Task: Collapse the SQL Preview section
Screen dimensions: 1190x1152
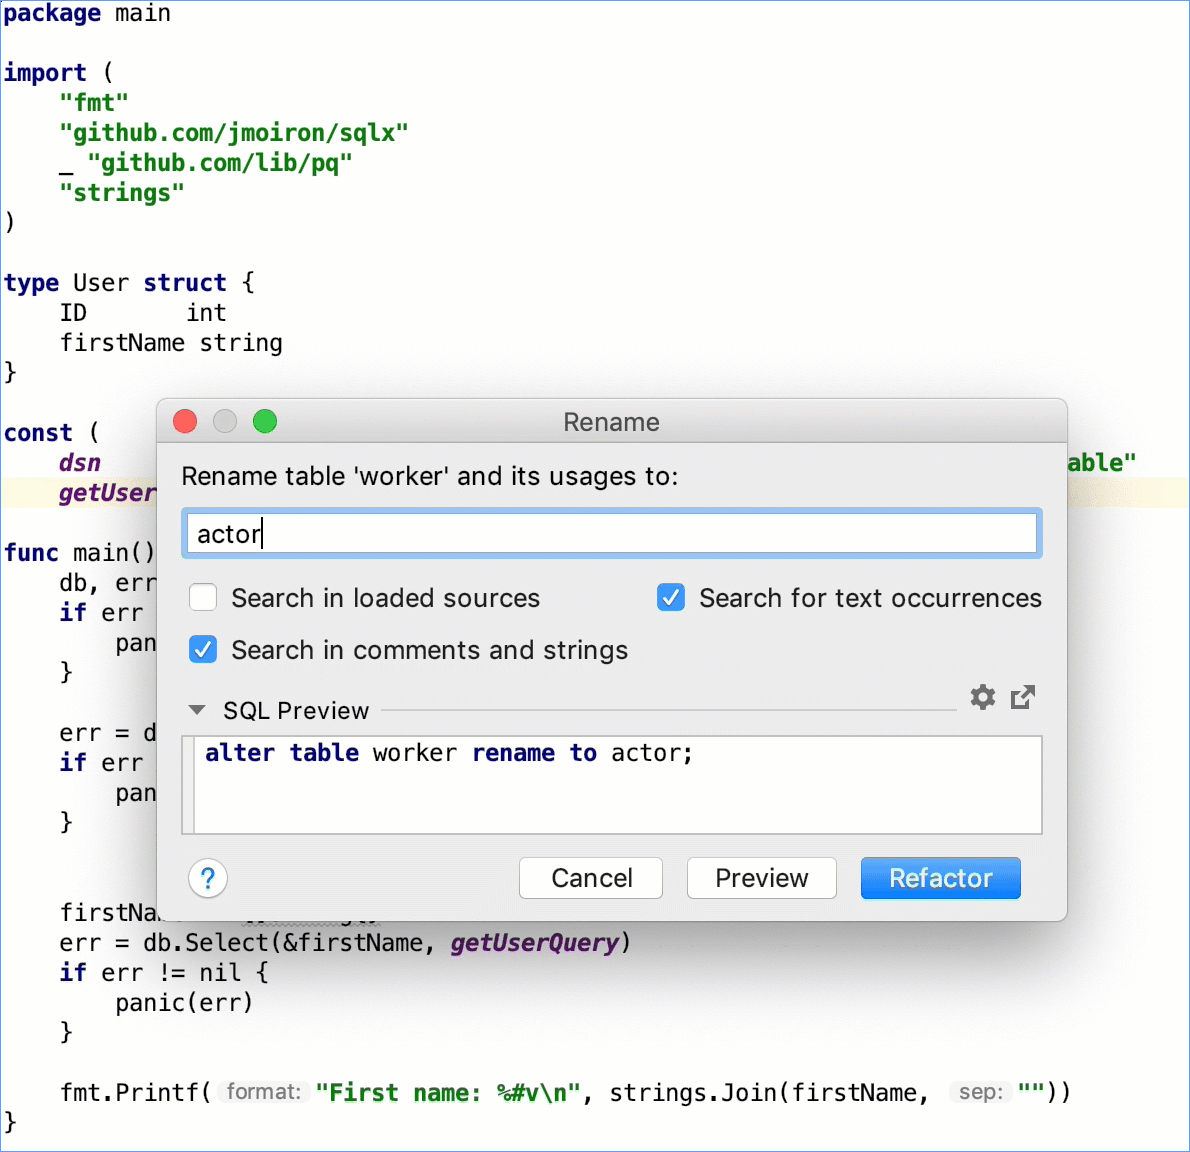Action: [197, 710]
